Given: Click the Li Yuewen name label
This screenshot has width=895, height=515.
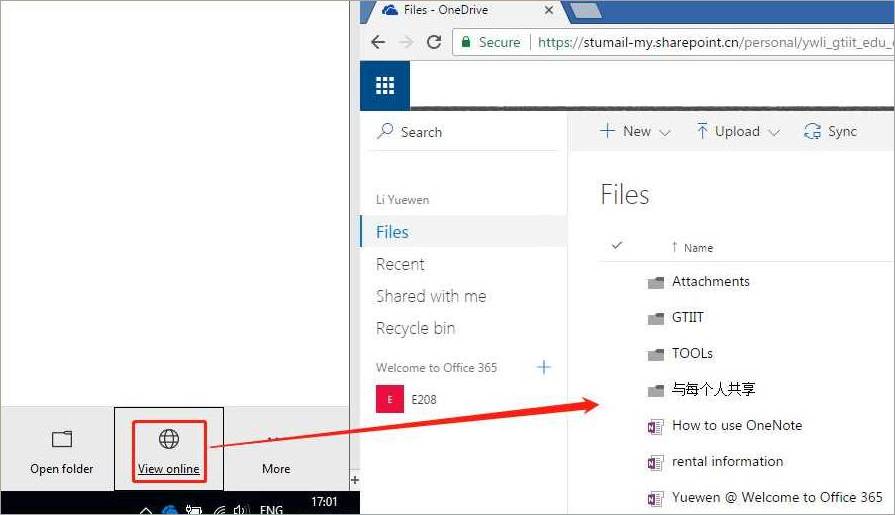Looking at the screenshot, I should click(x=402, y=200).
